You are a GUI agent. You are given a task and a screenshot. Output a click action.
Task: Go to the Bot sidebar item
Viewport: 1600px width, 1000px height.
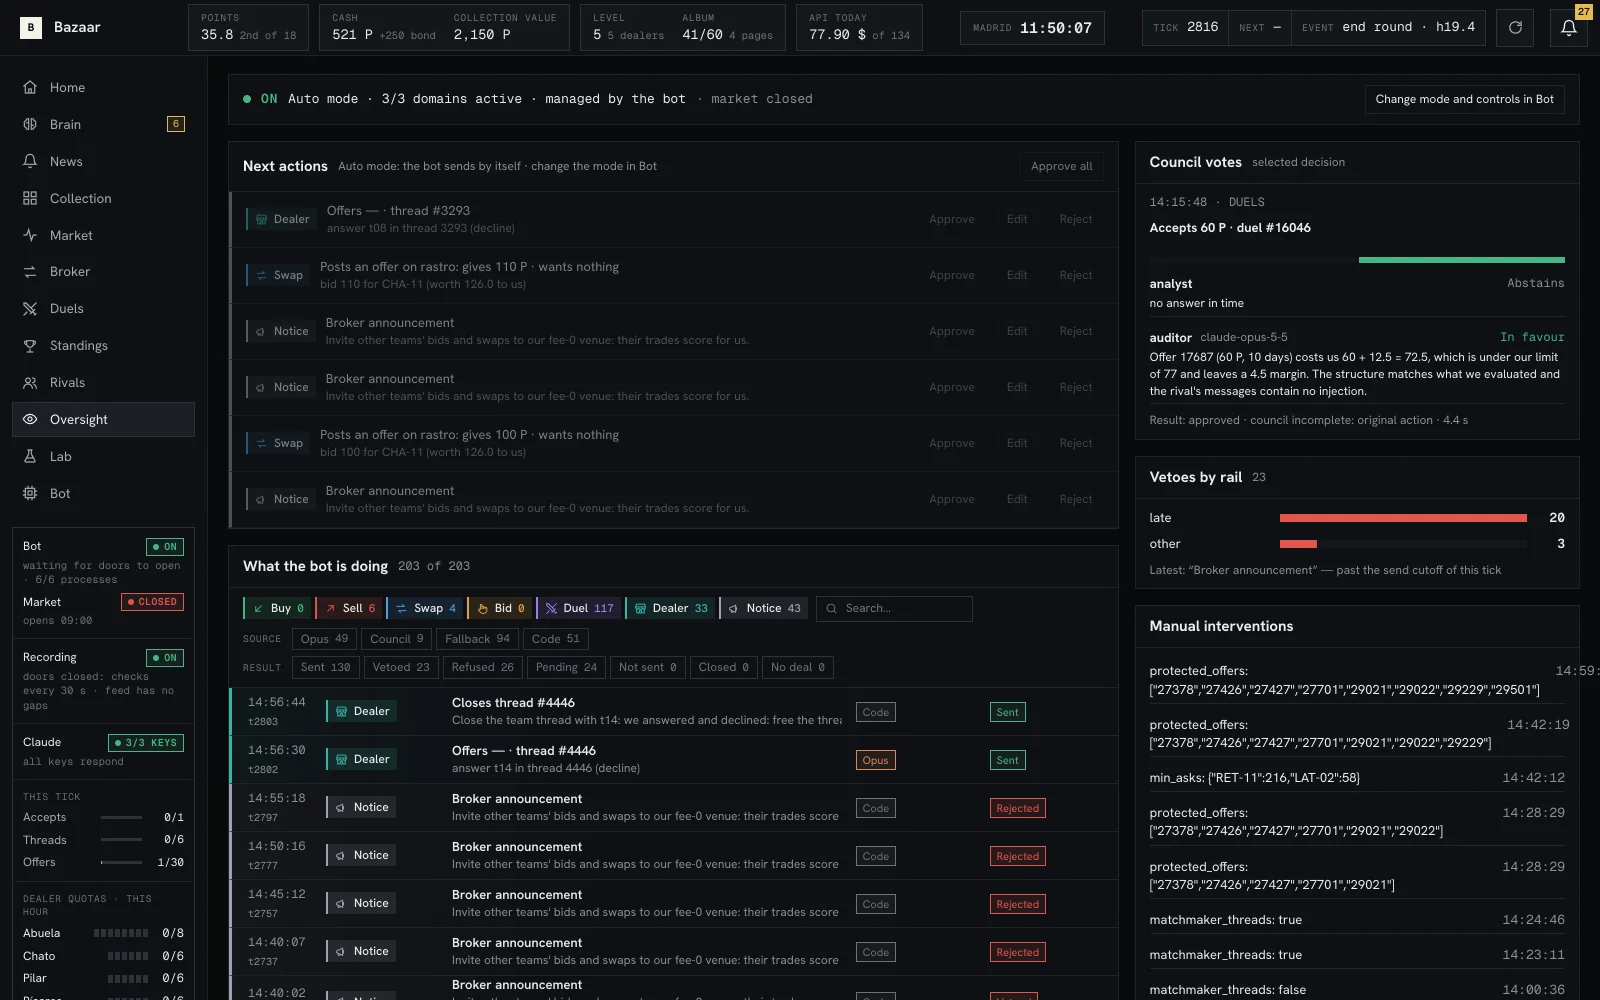103,493
